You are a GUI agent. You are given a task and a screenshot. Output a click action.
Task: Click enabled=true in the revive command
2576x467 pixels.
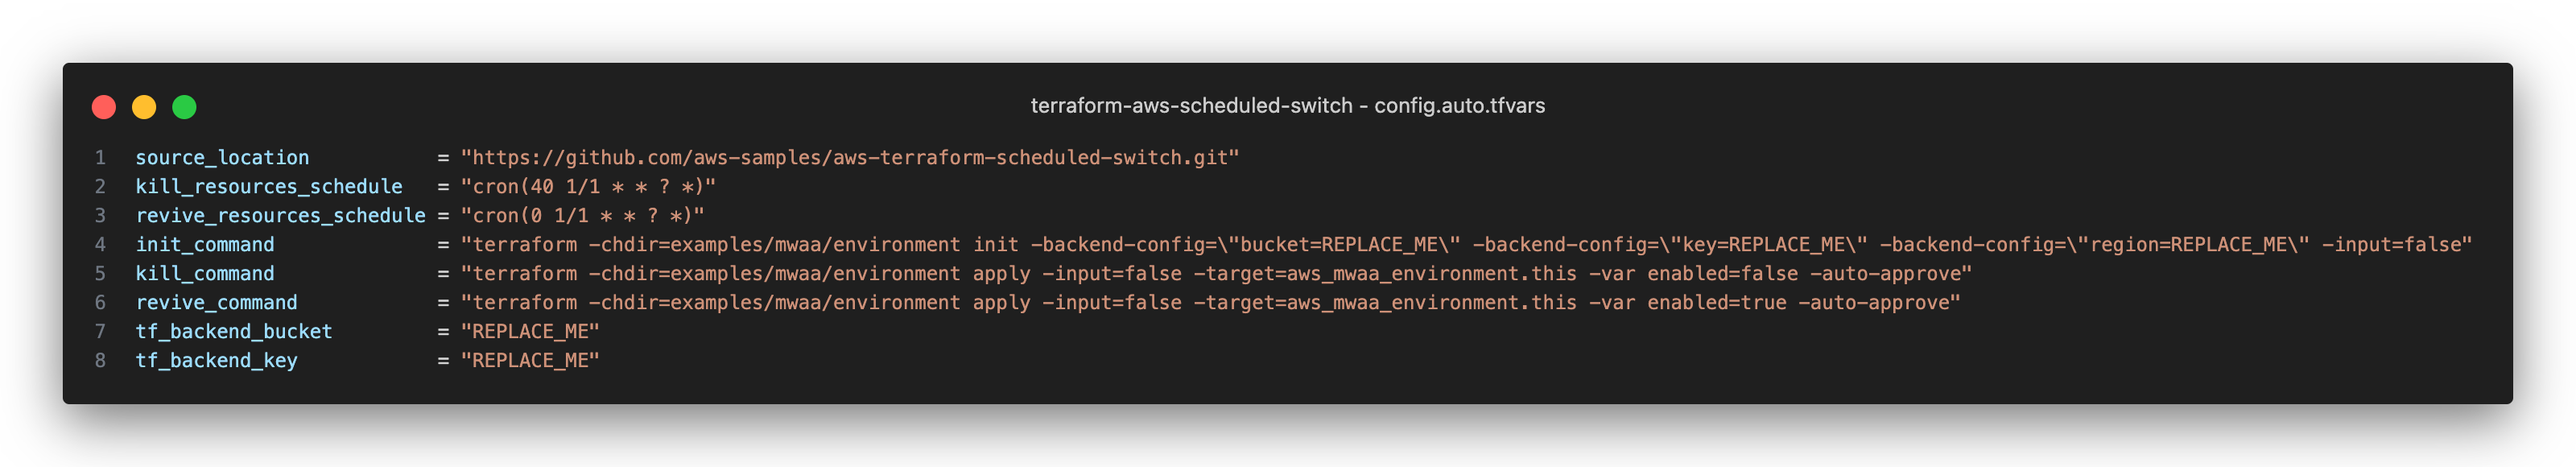point(1717,303)
